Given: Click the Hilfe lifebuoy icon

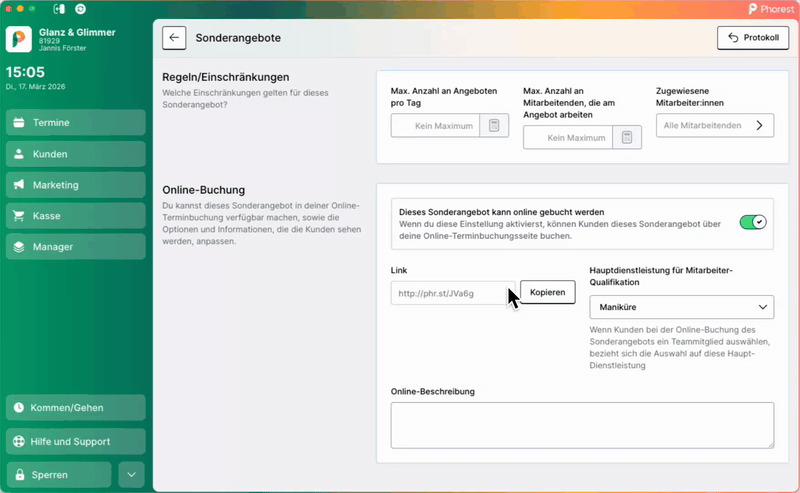Looking at the screenshot, I should (19, 441).
